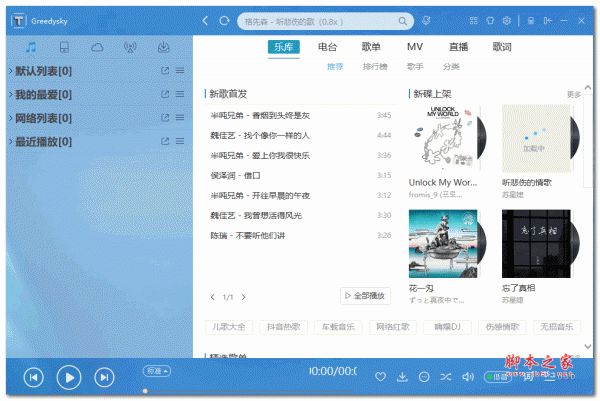Click the export icon for 默认列表
Viewport: 600px width, 401px height.
click(165, 71)
